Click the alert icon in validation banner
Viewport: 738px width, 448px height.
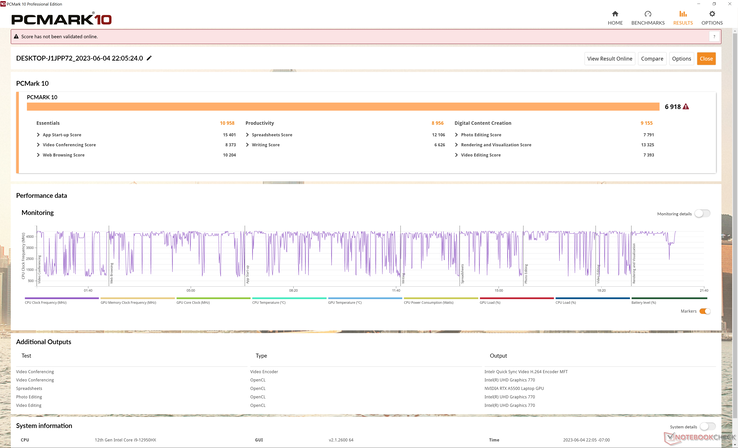[17, 36]
